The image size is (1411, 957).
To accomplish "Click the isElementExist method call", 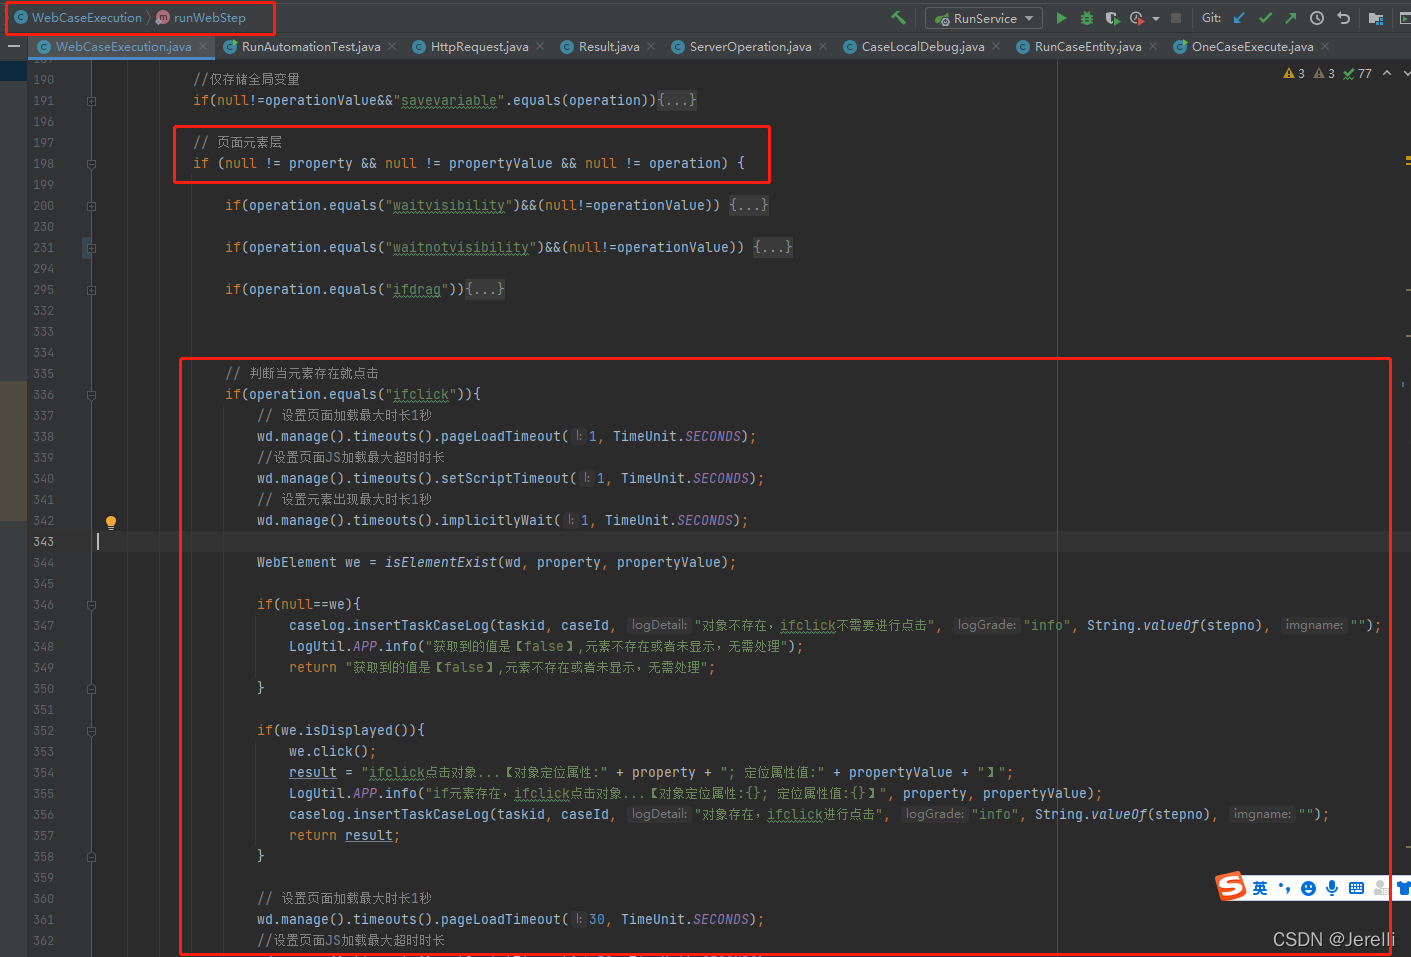I will coord(440,563).
